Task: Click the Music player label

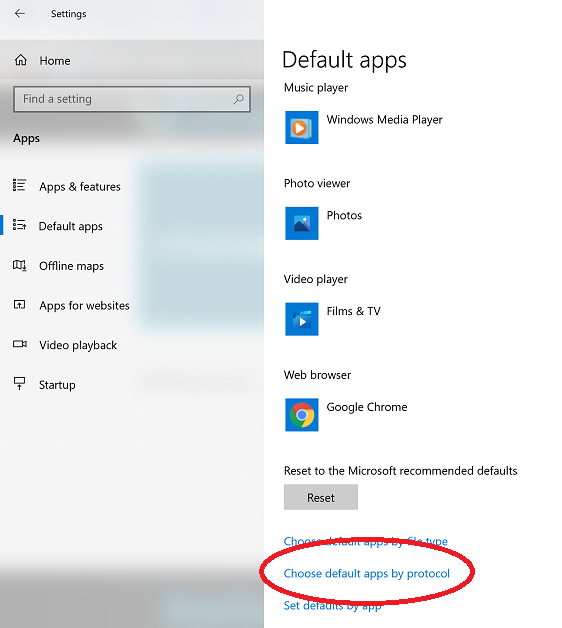Action: pyautogui.click(x=316, y=88)
